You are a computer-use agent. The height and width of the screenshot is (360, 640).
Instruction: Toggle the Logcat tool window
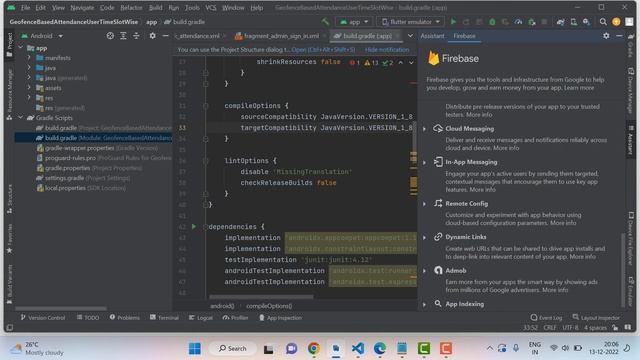200,318
